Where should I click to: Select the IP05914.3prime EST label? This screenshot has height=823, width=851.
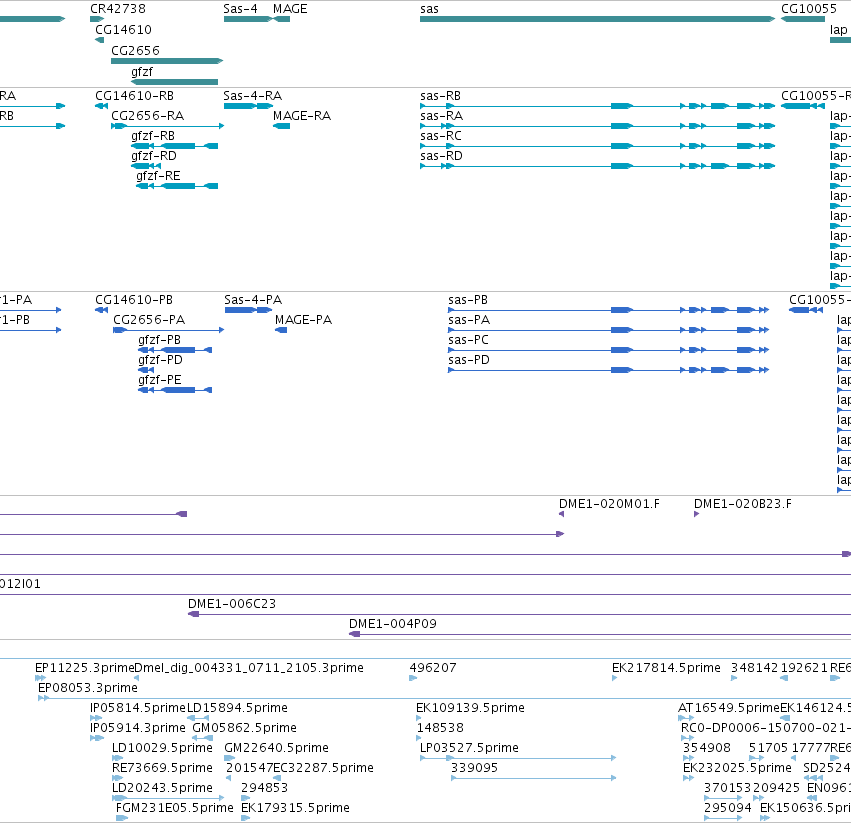(x=138, y=728)
